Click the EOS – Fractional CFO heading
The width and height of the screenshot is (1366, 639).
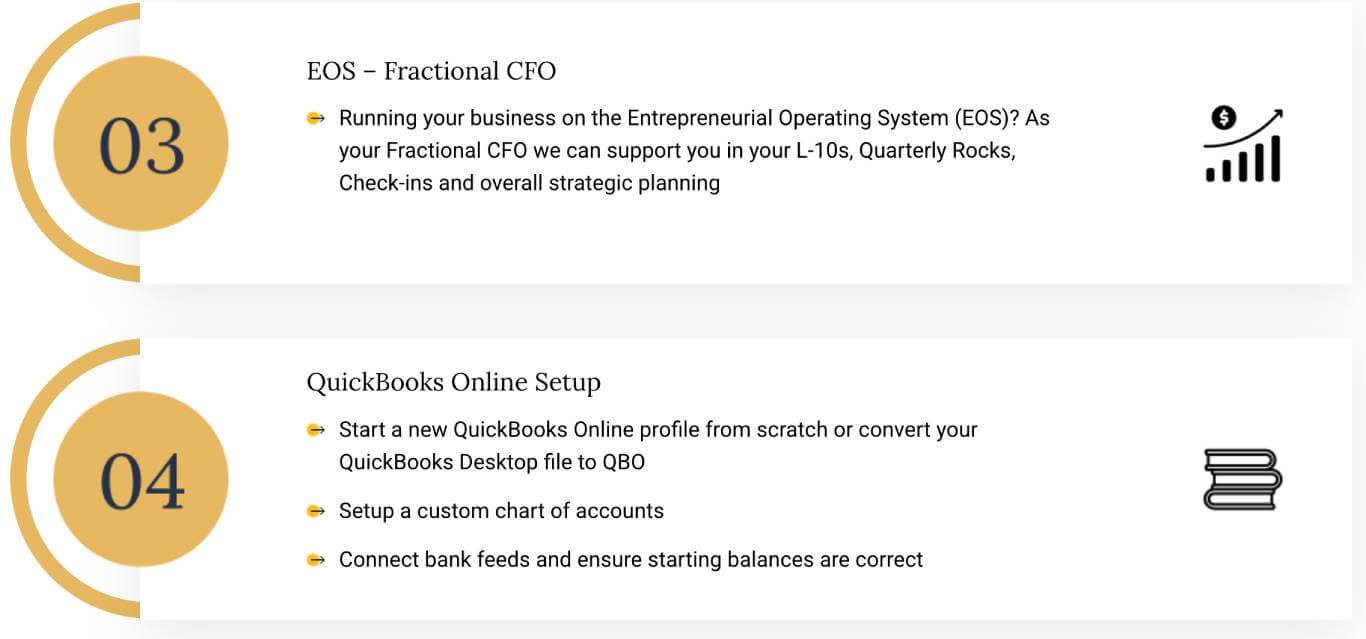[x=431, y=71]
